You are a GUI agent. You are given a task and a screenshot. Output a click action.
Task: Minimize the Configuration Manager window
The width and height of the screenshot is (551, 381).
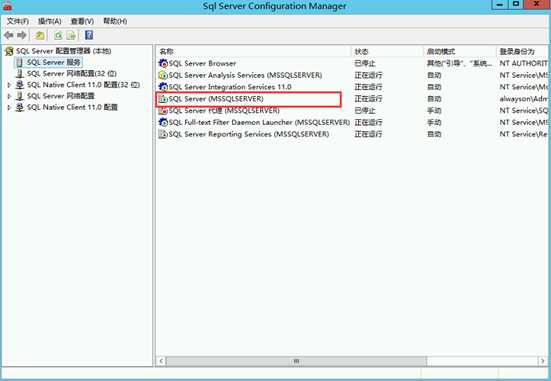coord(500,4)
